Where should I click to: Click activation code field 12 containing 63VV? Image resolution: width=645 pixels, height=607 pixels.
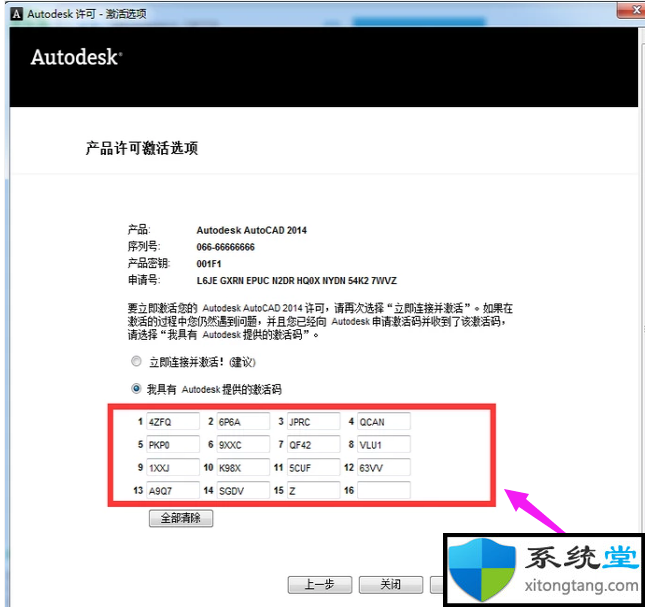[384, 468]
